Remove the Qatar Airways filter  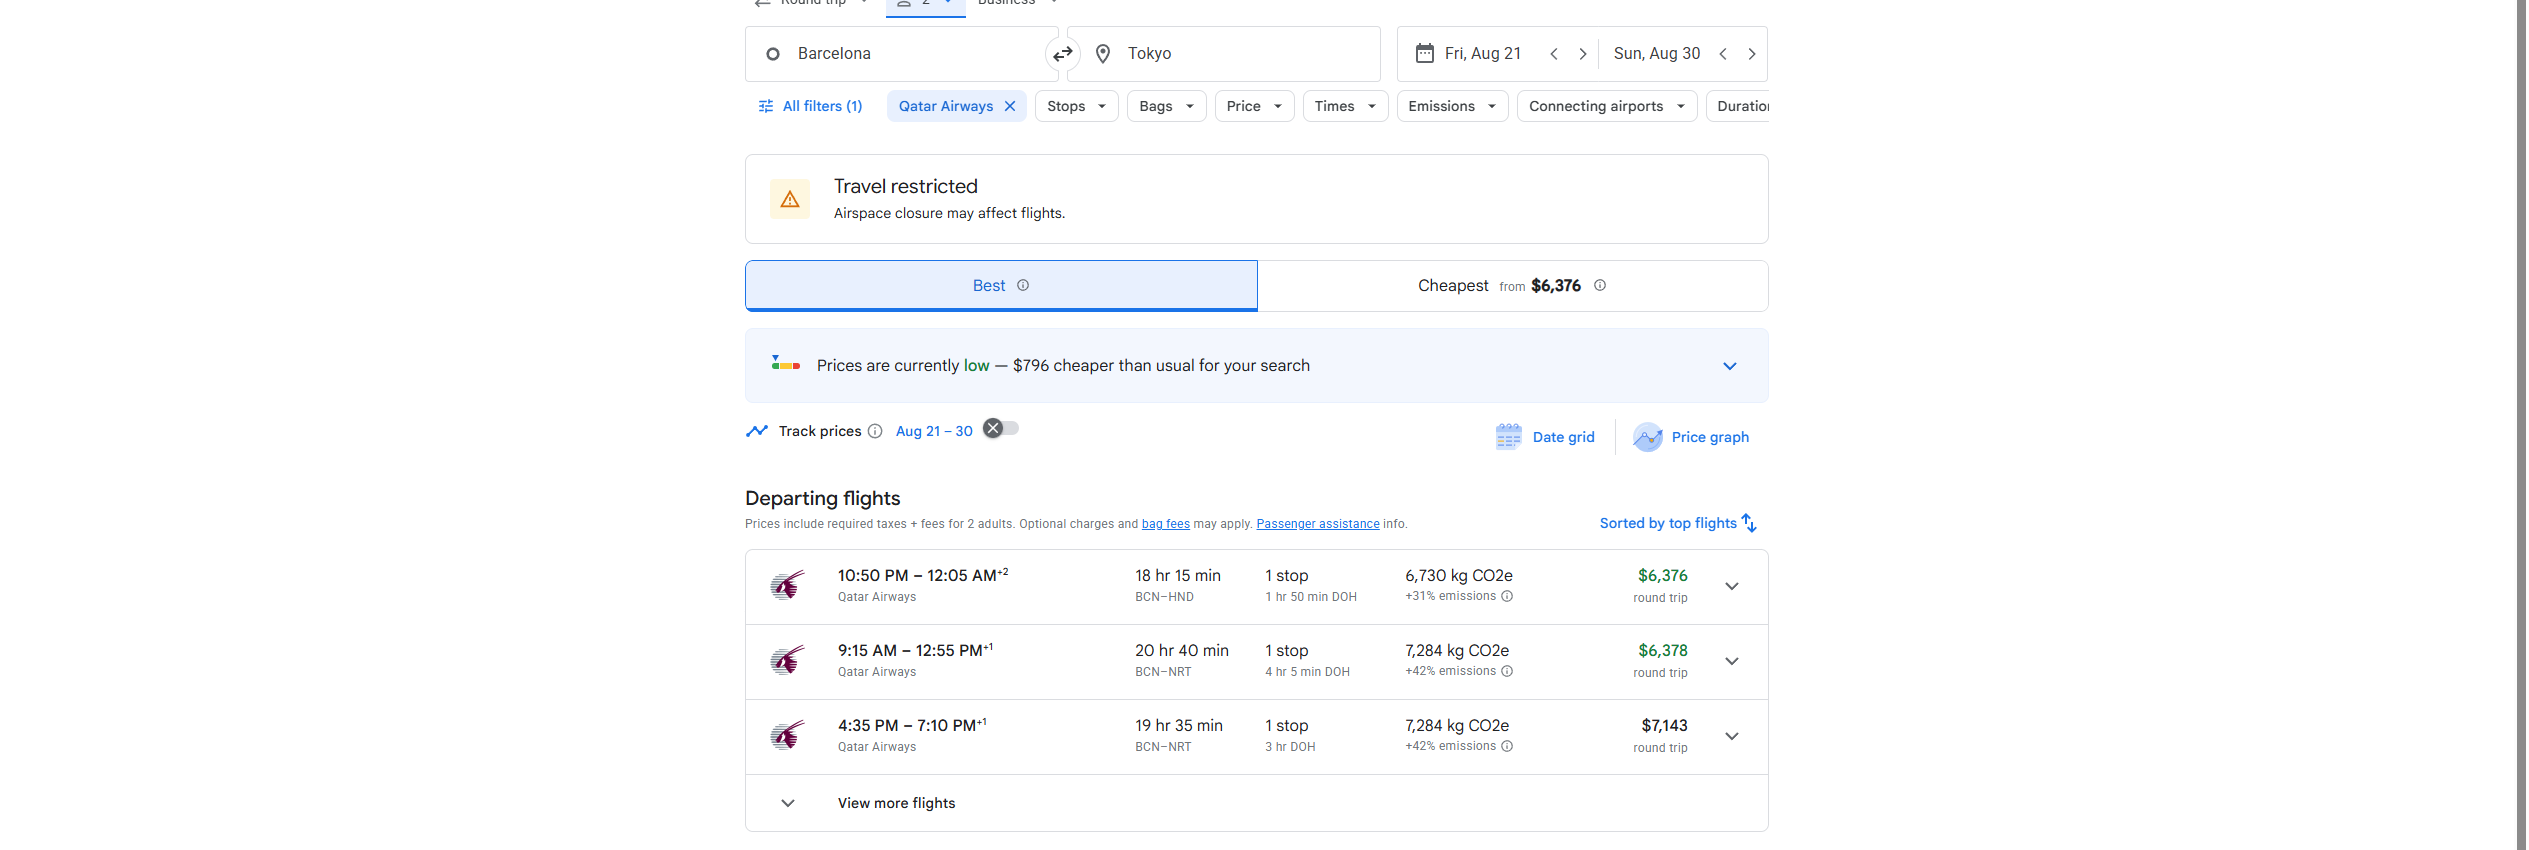pos(1010,106)
